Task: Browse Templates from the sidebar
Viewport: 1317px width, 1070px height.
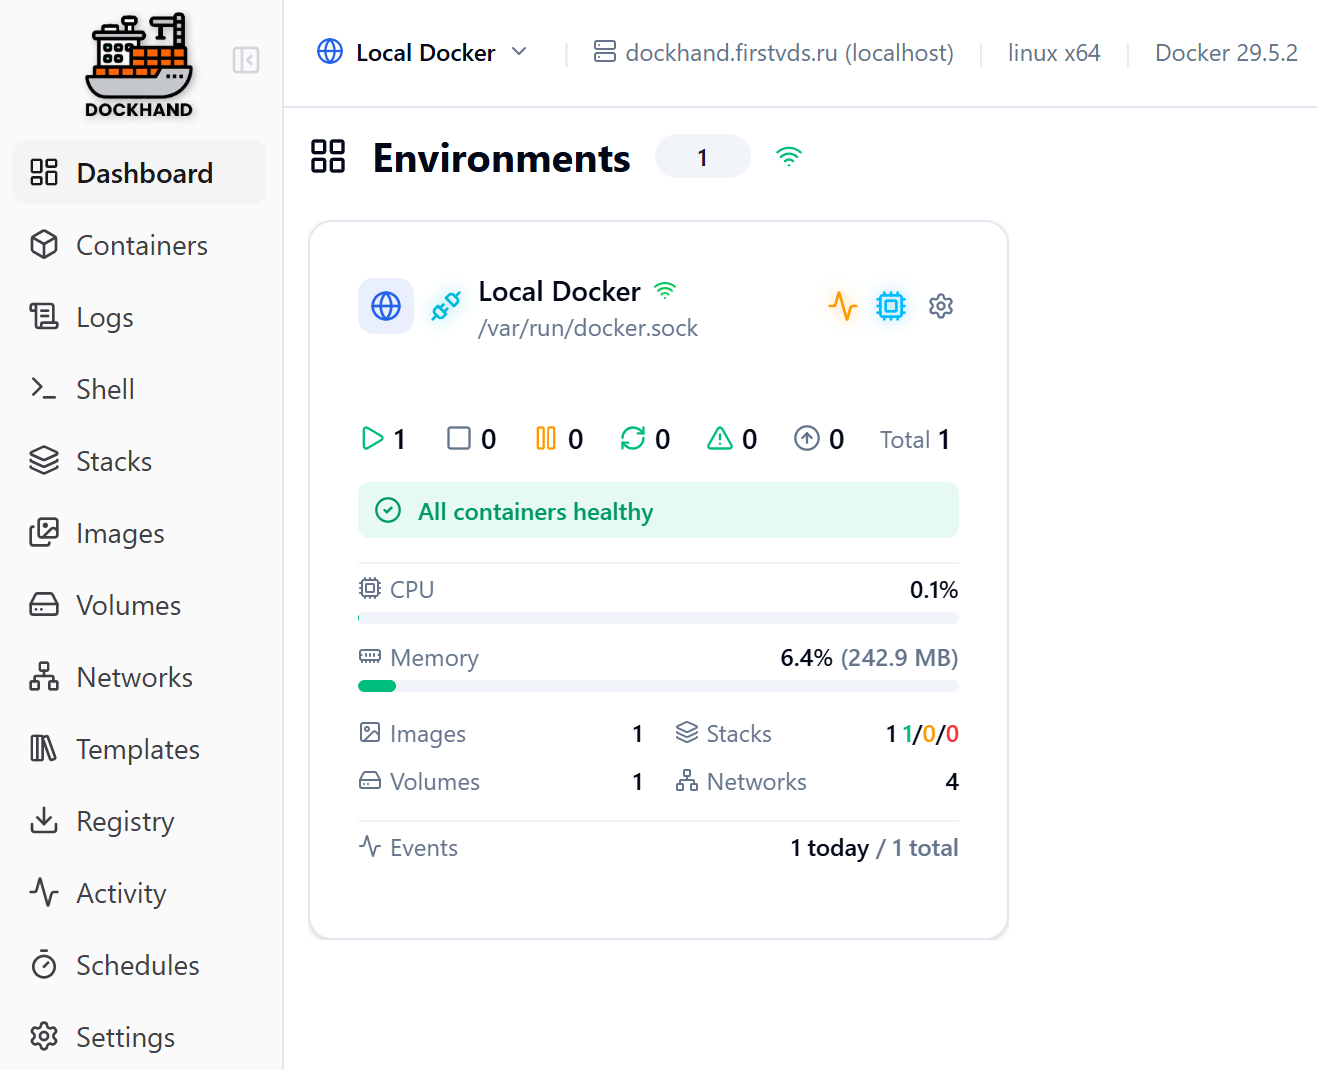Action: 139,749
